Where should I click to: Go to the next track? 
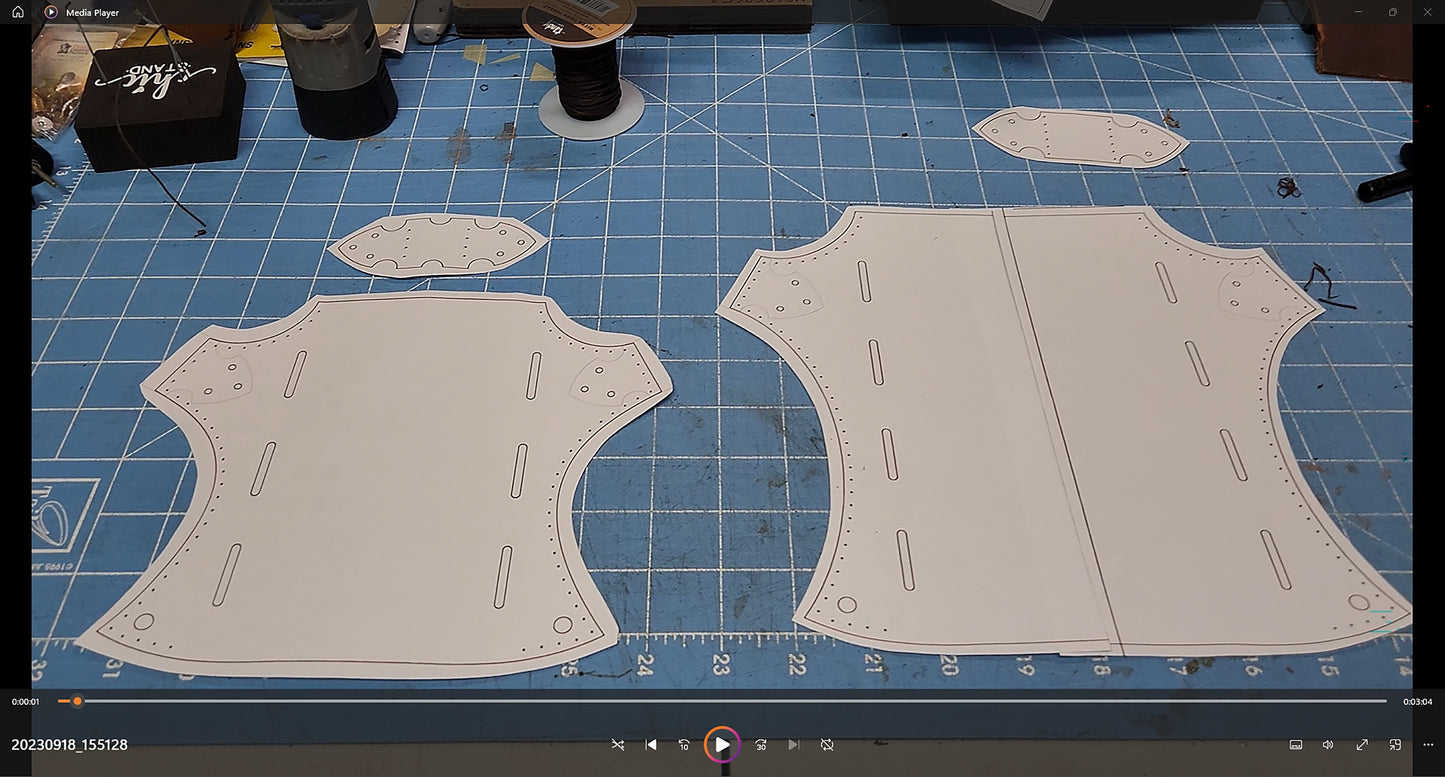794,745
